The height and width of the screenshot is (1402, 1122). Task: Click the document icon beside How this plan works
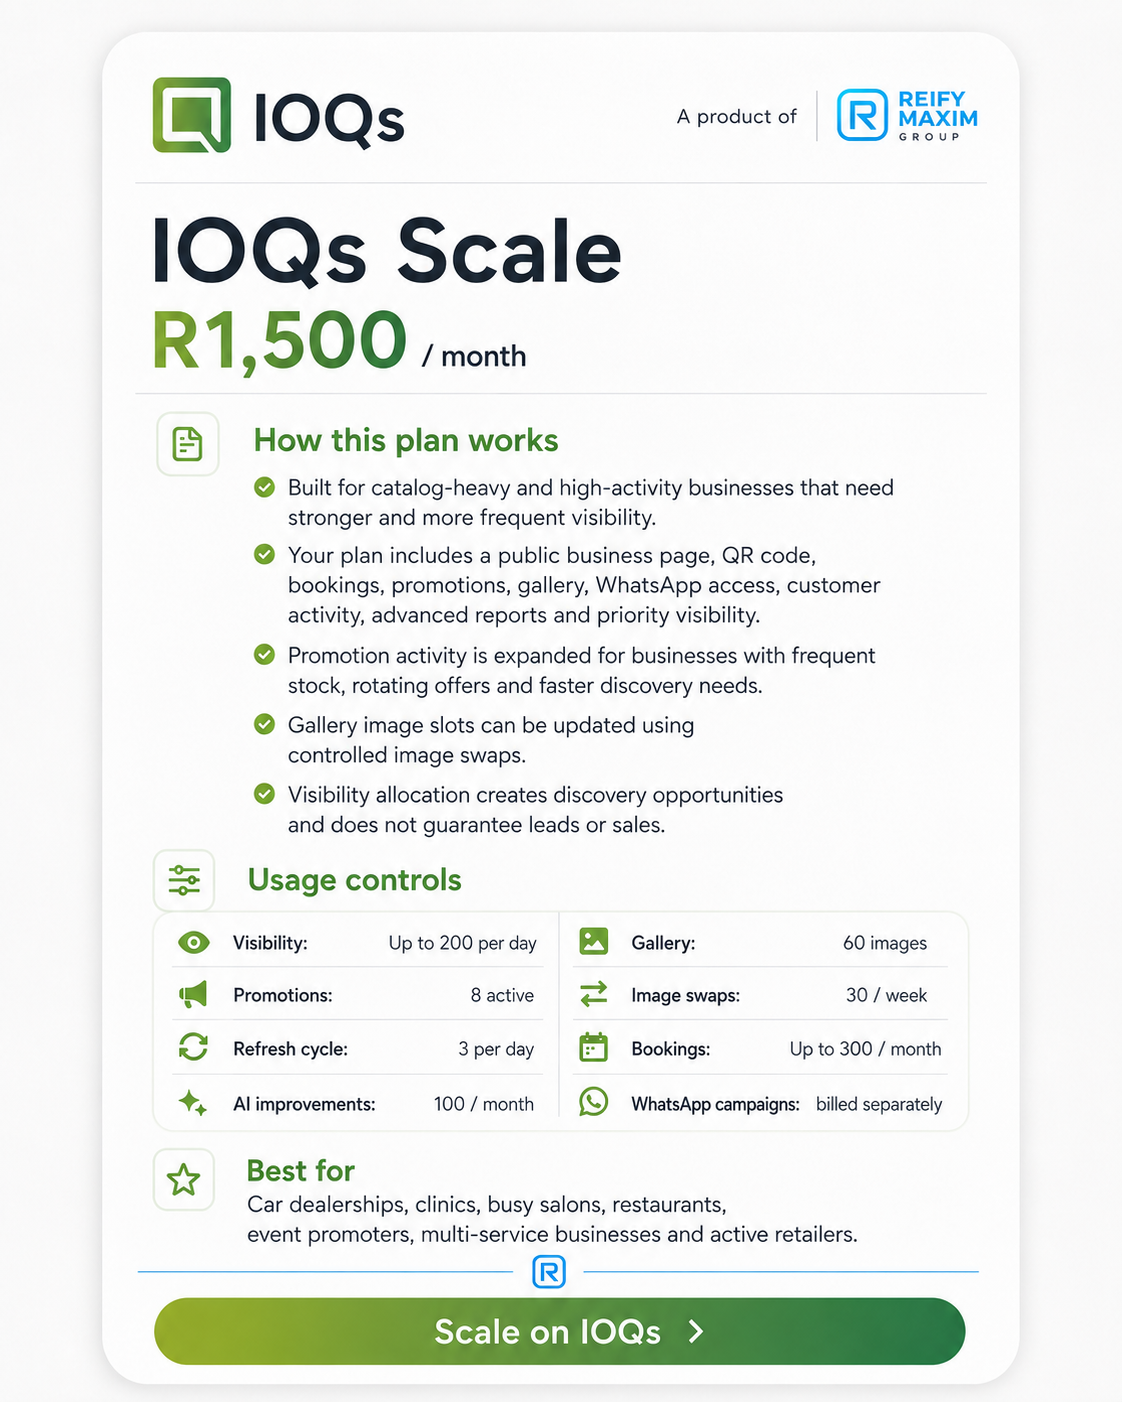tap(187, 443)
